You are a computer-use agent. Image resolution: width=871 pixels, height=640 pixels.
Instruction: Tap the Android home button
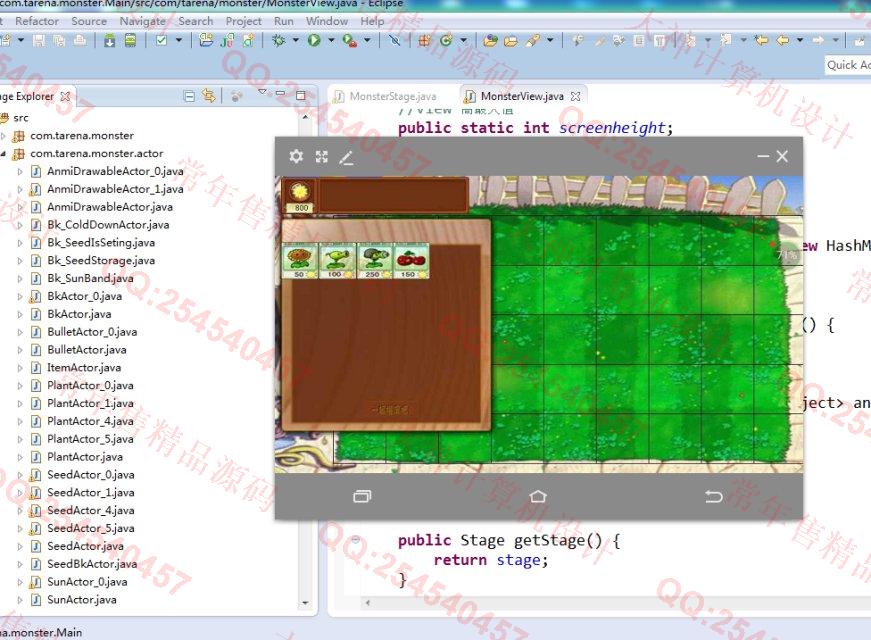[538, 496]
